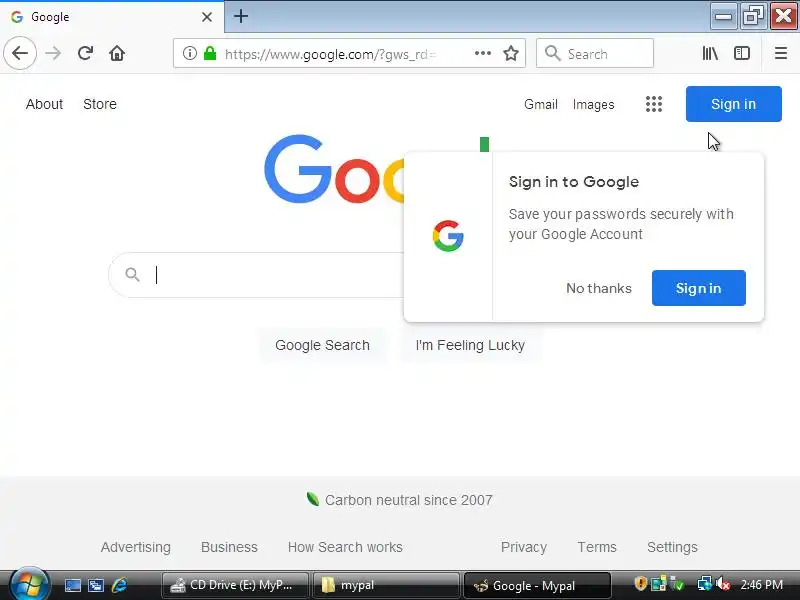
Task: Open Images search link
Action: click(x=593, y=105)
